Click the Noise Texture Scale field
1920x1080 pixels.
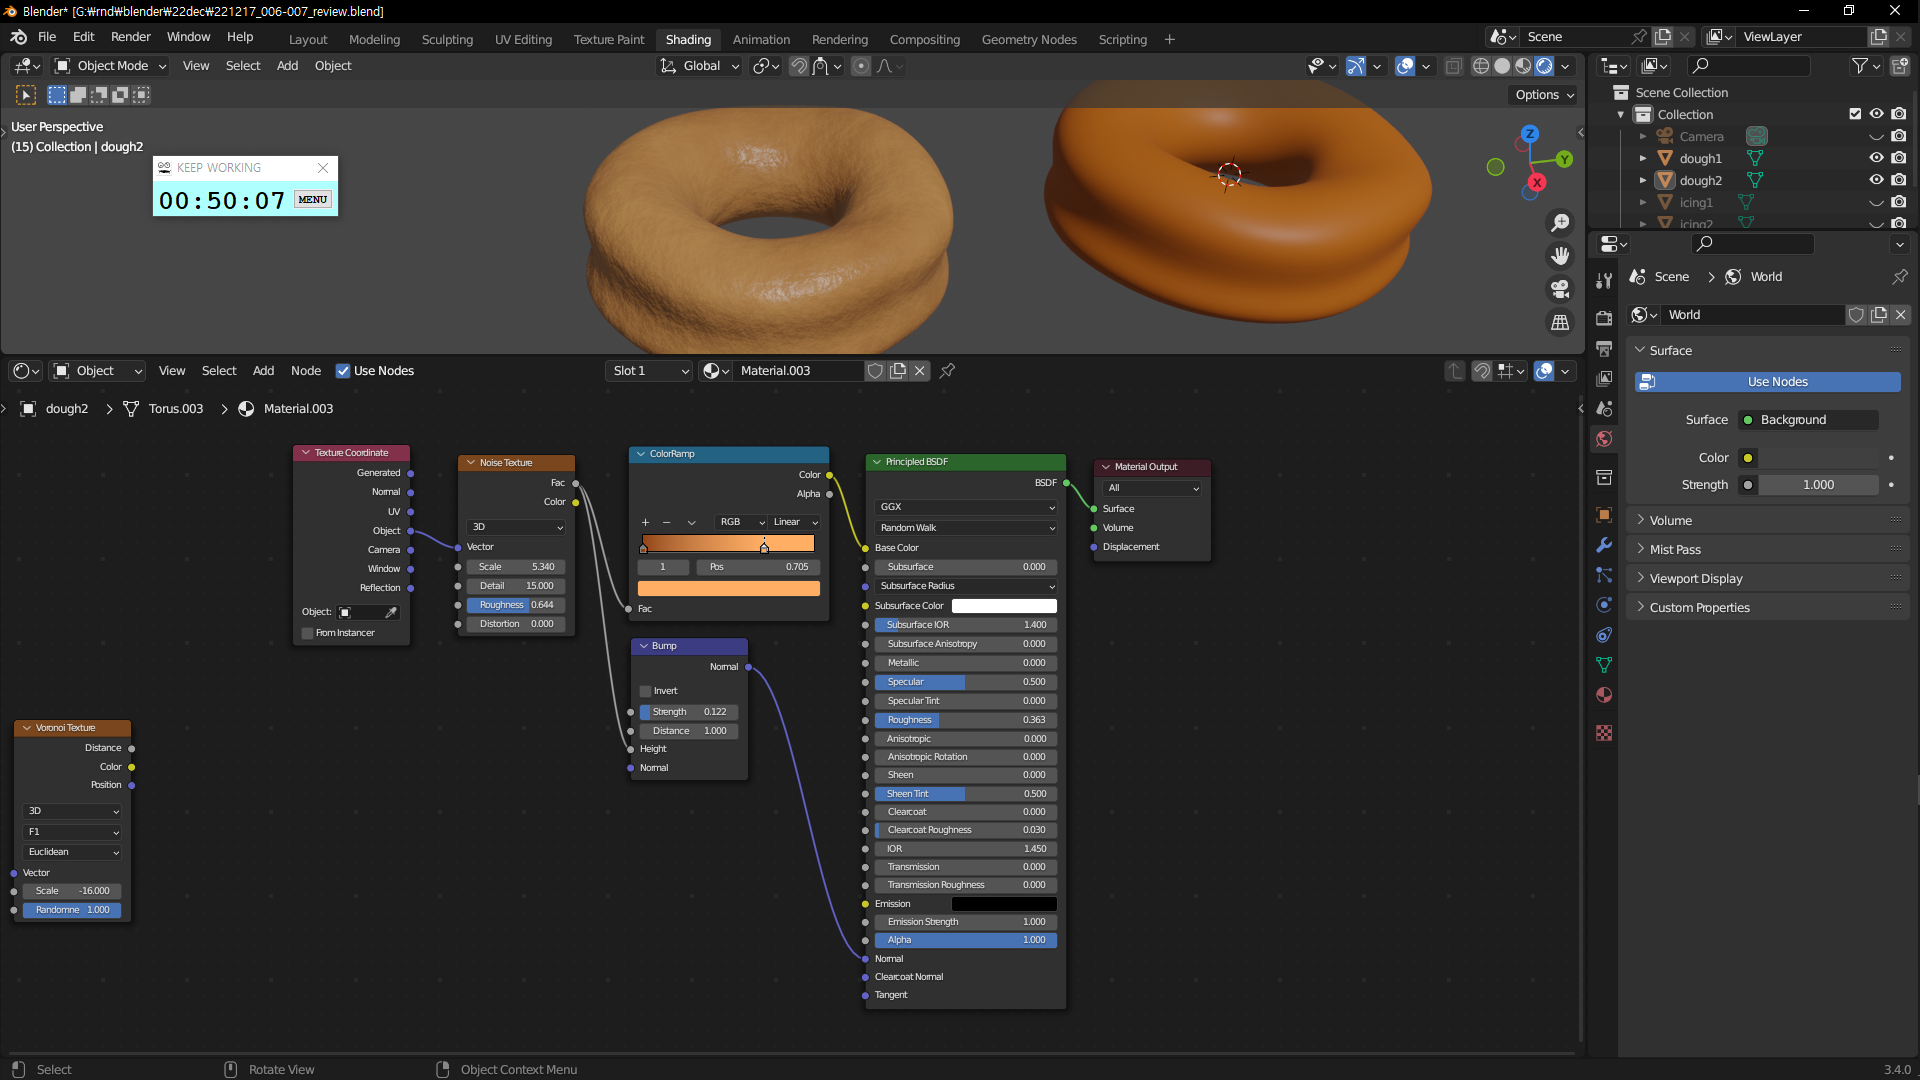[516, 567]
